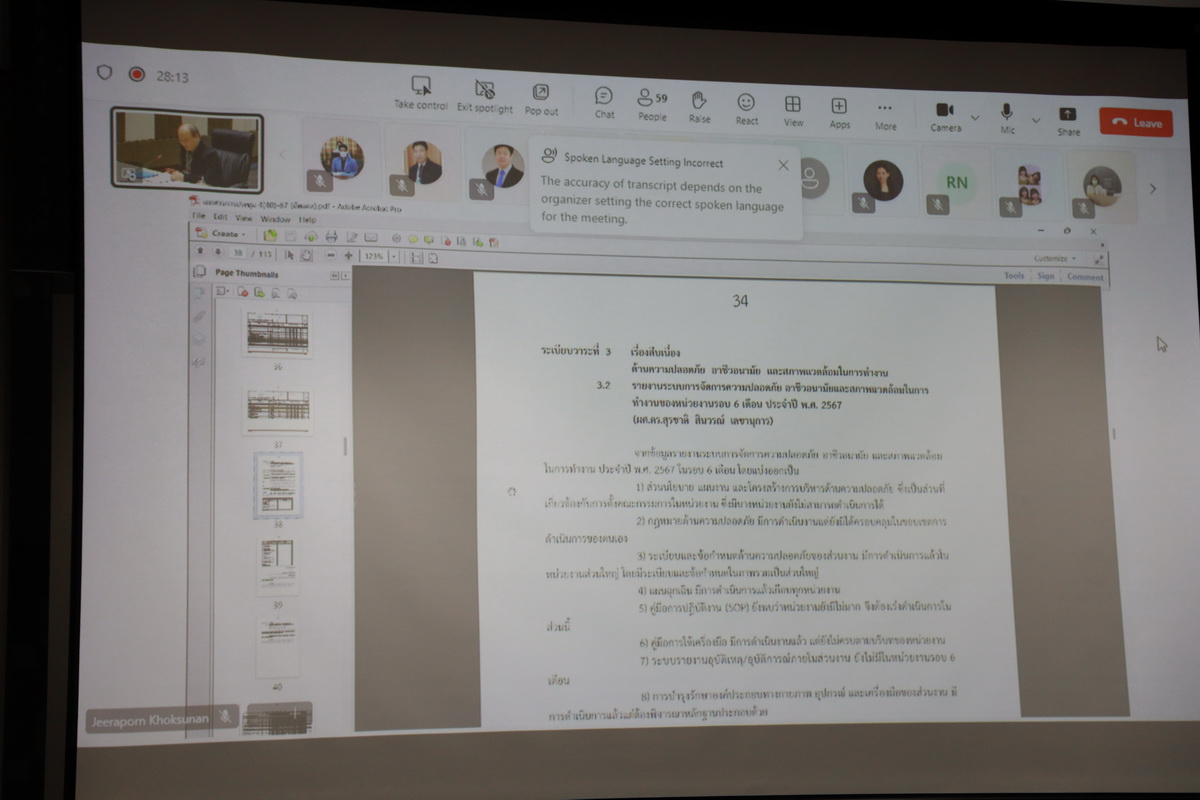This screenshot has width=1200, height=800.
Task: Open the Help menu in Acrobat
Action: pos(307,220)
